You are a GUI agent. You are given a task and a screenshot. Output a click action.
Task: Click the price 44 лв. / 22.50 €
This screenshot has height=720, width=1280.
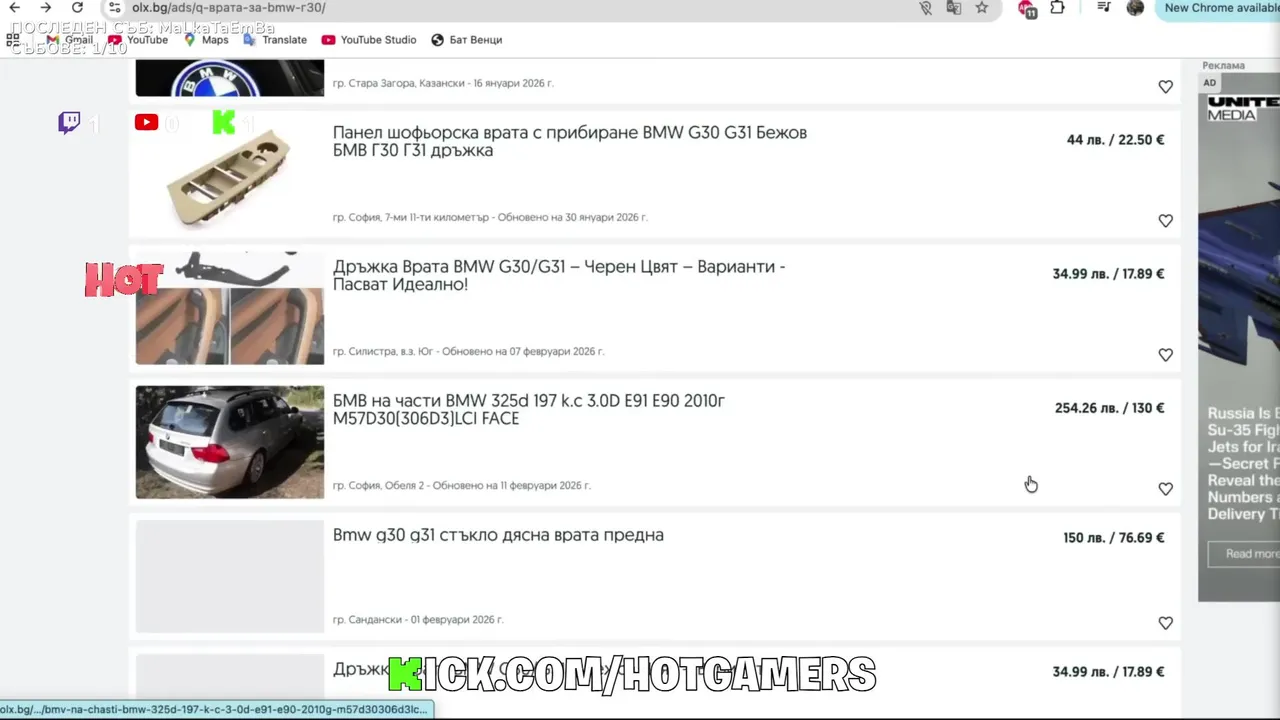tap(1115, 140)
